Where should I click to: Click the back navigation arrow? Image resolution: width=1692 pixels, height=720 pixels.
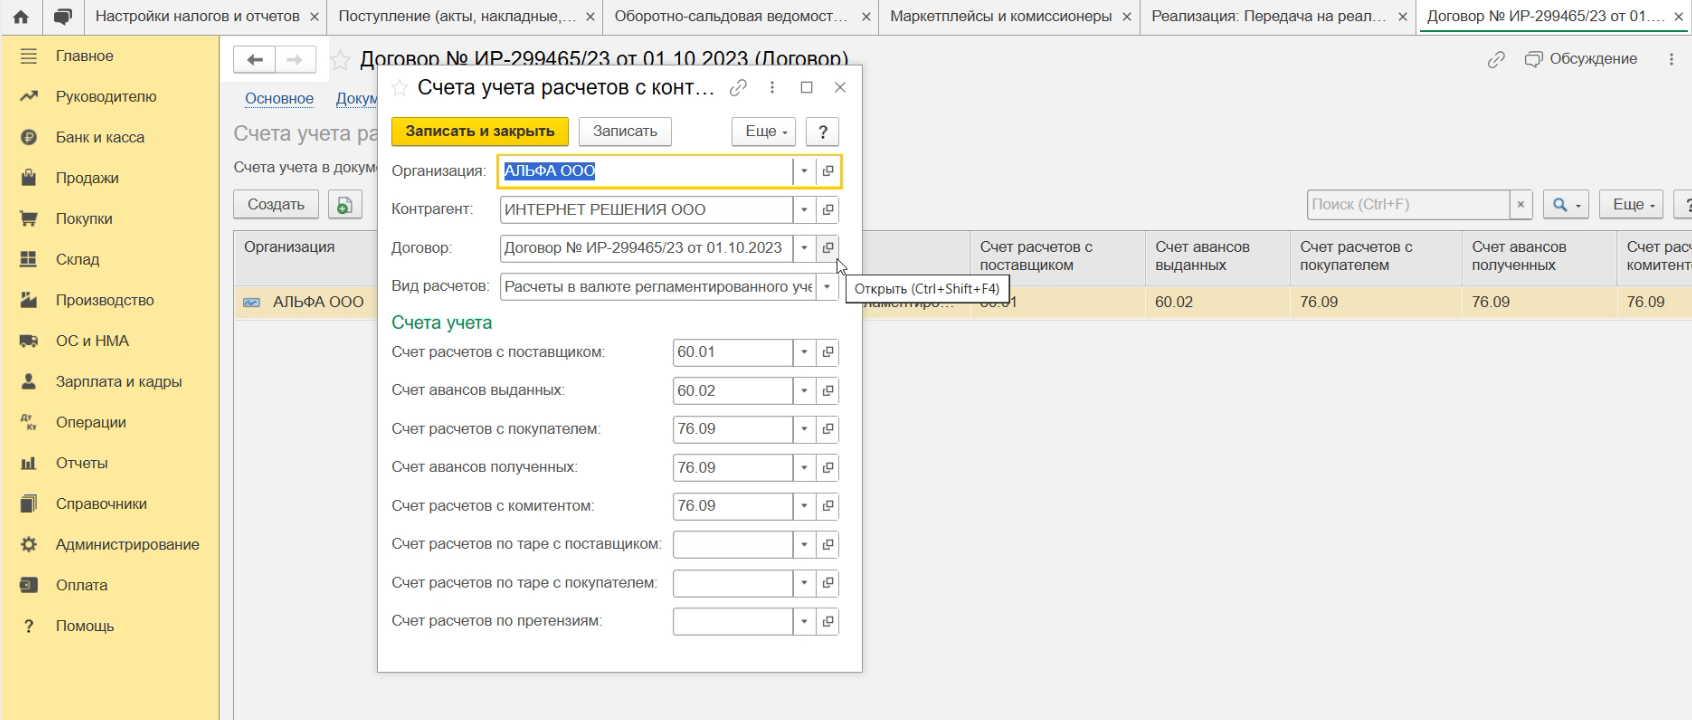[255, 60]
